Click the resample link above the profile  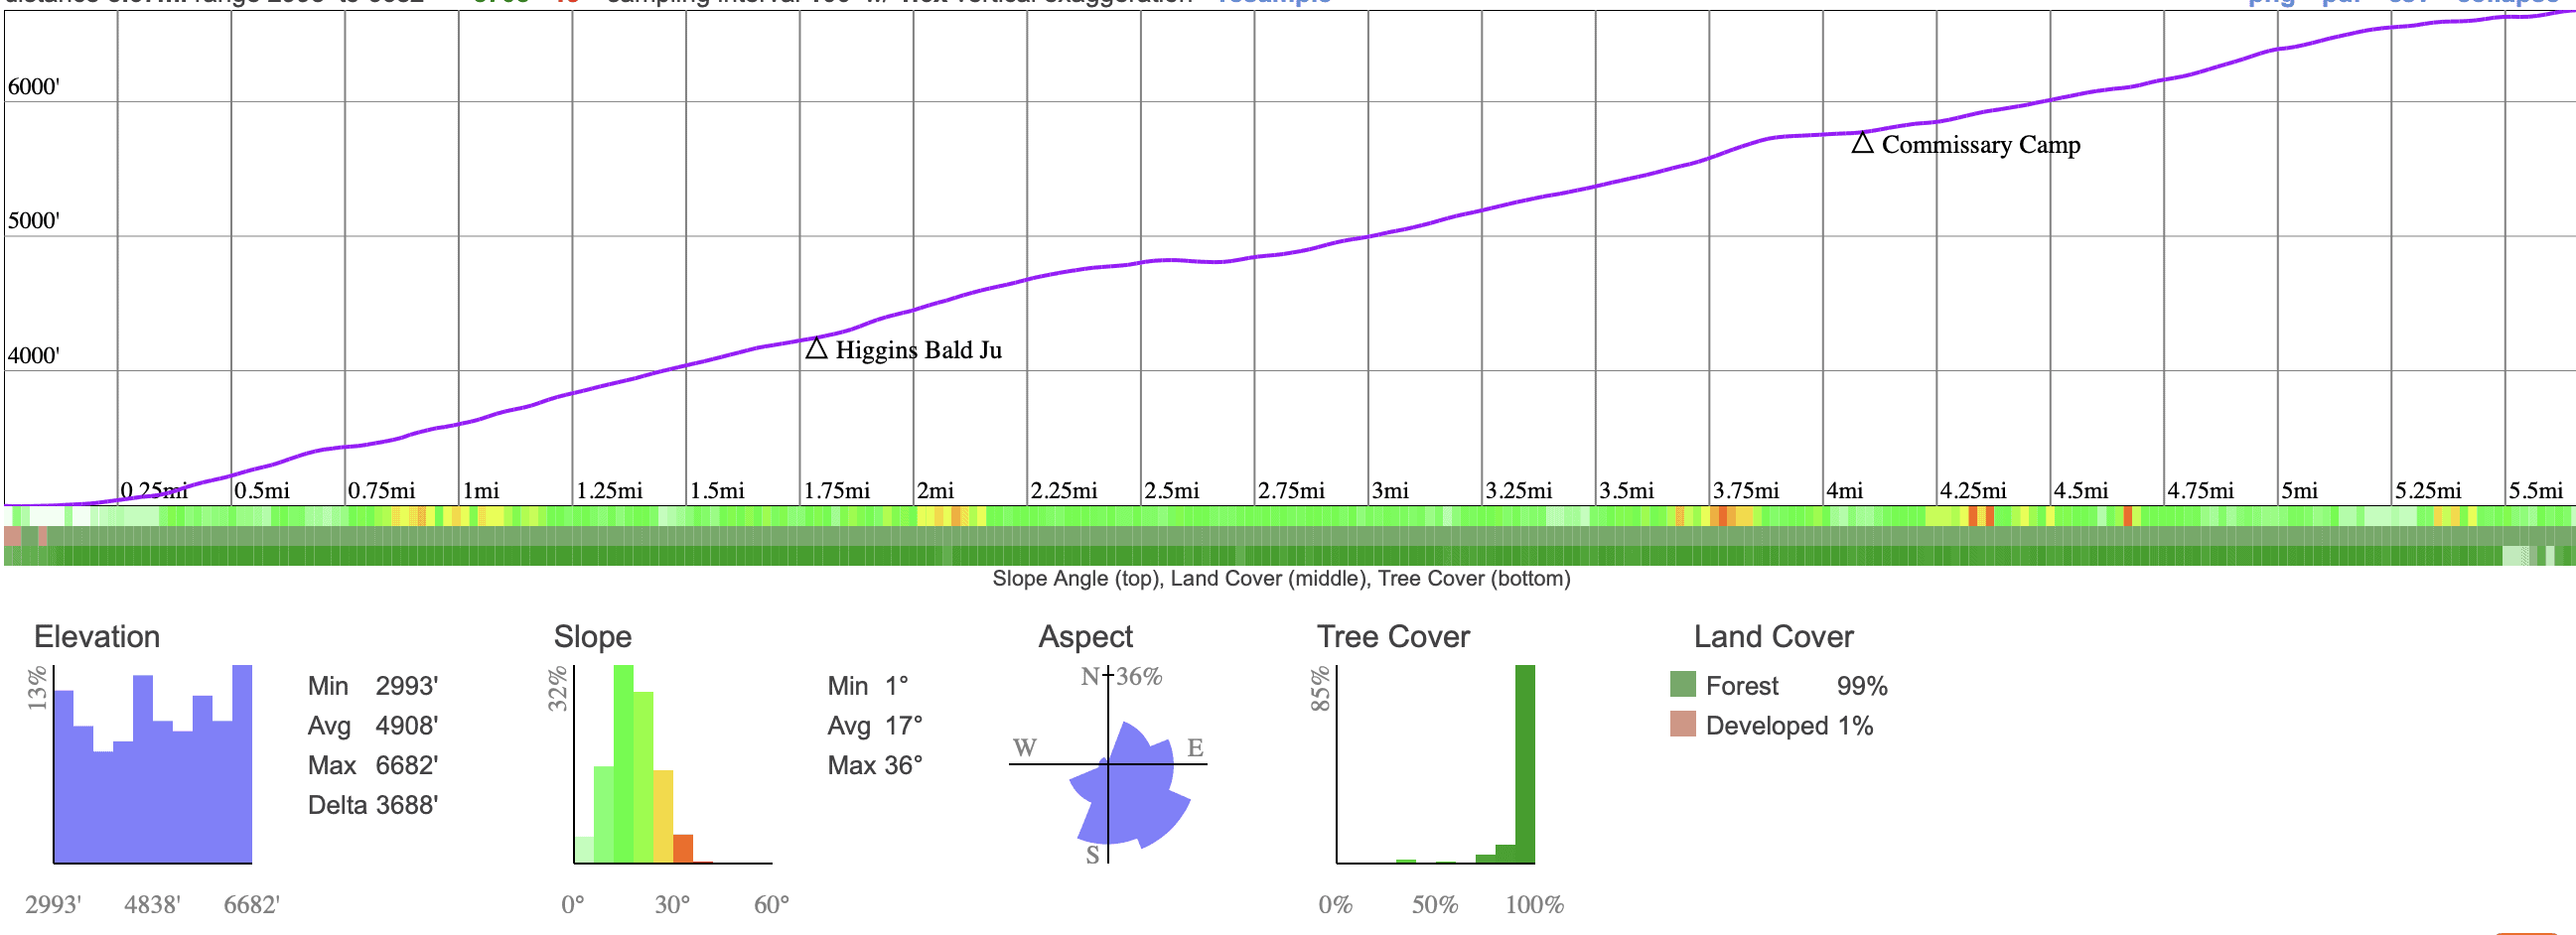click(x=1274, y=2)
